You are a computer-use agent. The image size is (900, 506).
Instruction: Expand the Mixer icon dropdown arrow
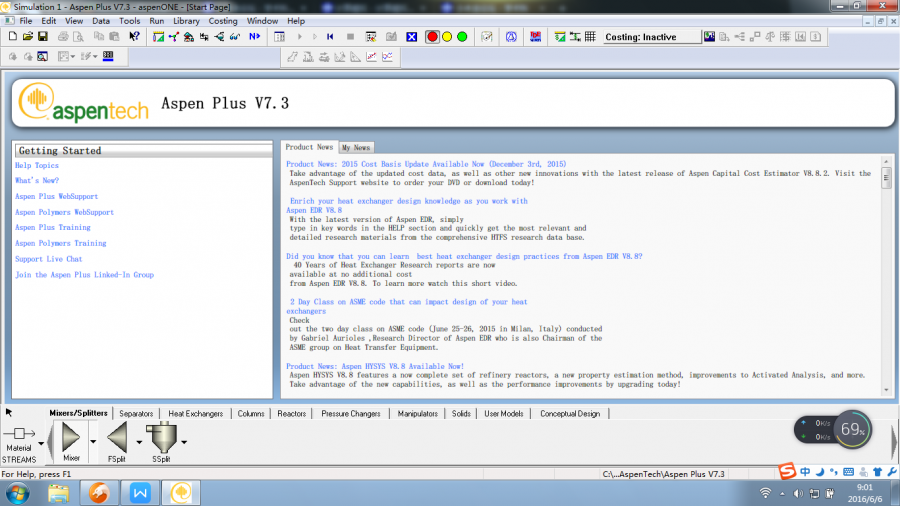click(93, 442)
